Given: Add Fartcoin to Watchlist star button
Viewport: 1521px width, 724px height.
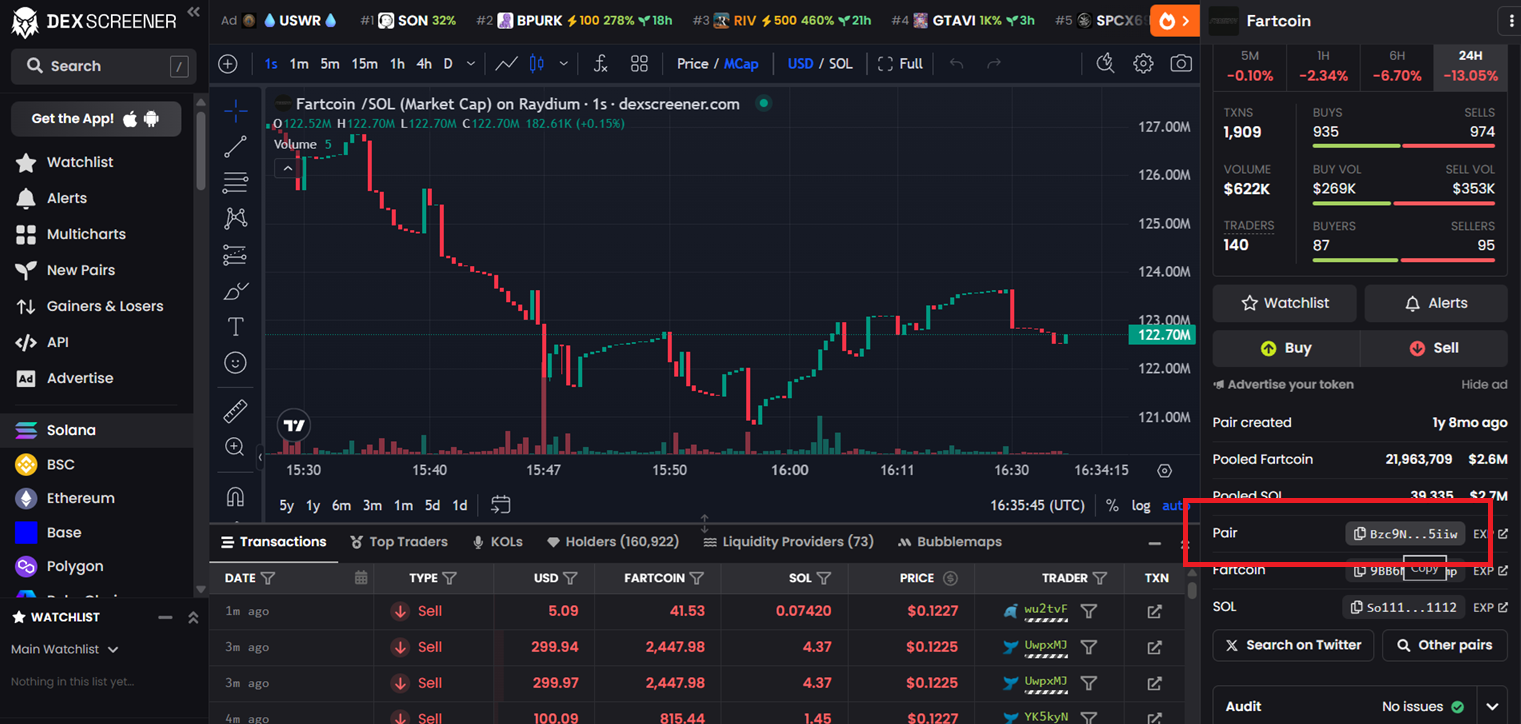Looking at the screenshot, I should pos(1284,303).
